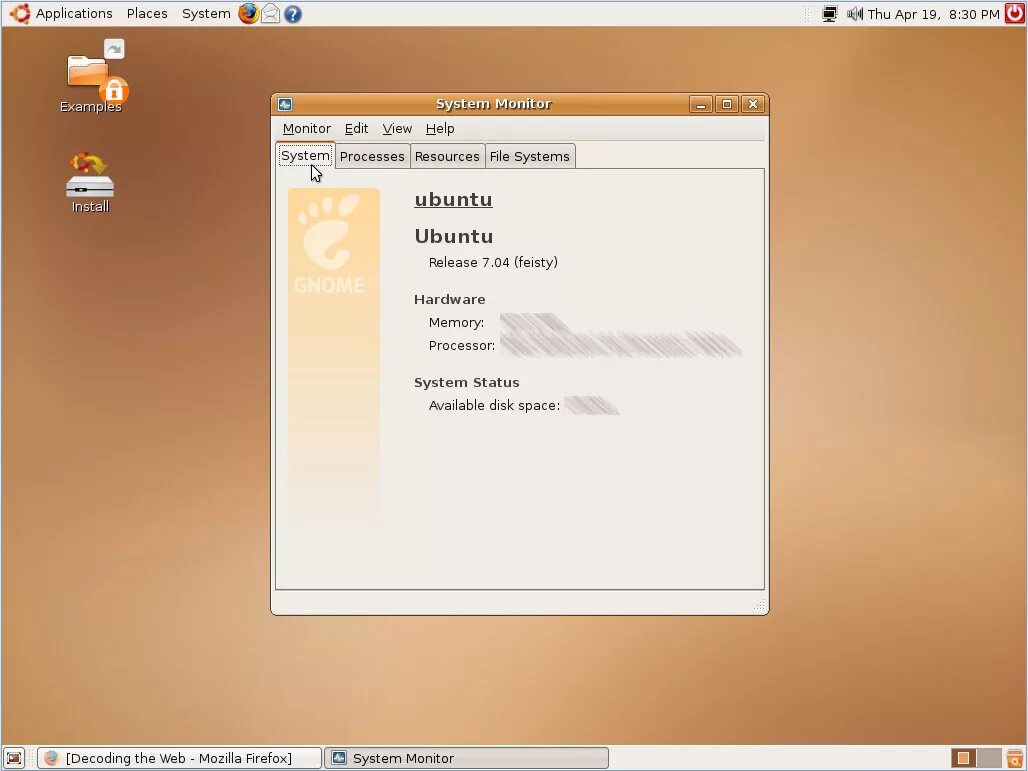1028x771 pixels.
Task: Minimize the System Monitor window
Action: click(x=700, y=104)
